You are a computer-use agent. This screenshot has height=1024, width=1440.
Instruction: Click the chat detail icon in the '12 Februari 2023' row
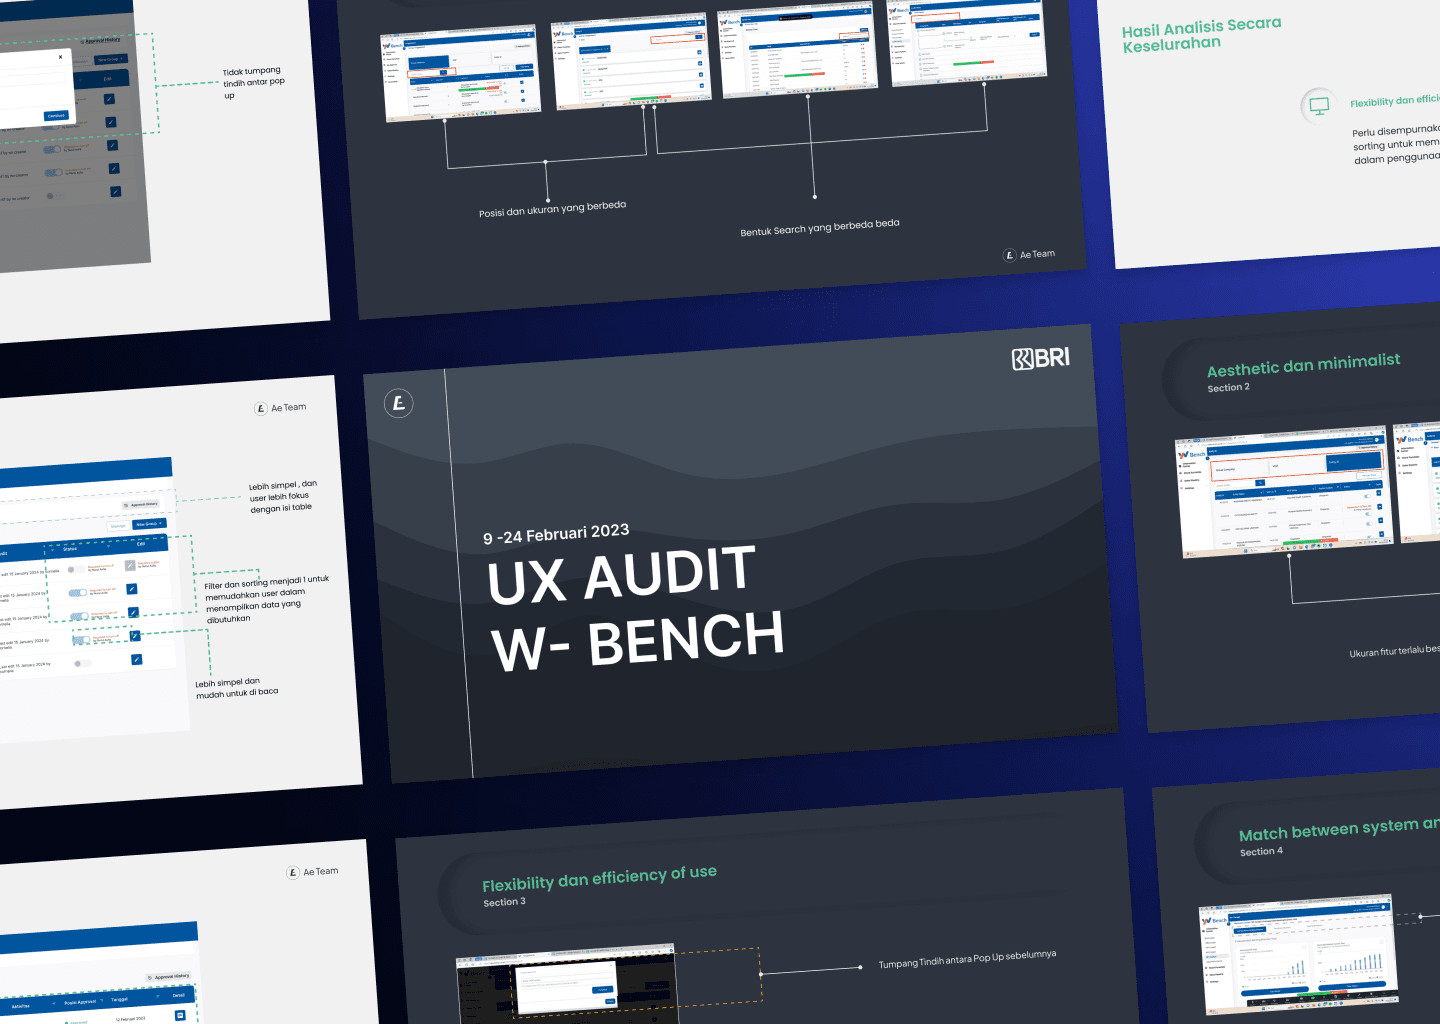[x=180, y=1015]
